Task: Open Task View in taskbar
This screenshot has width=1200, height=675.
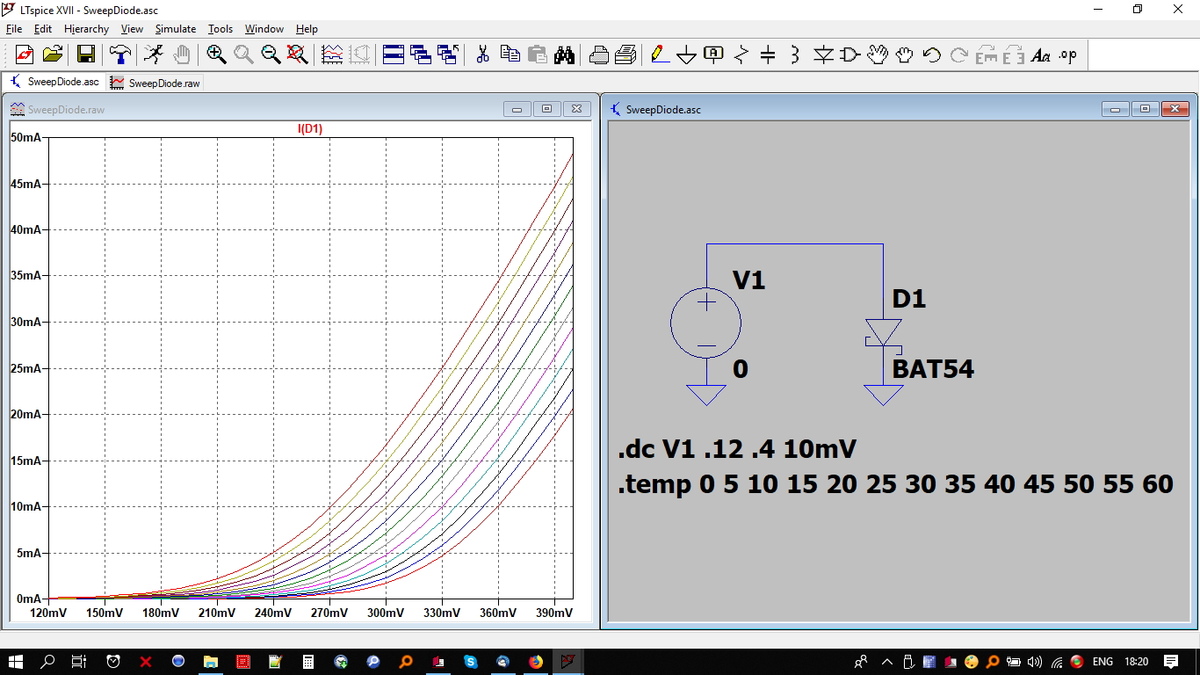Action: click(x=79, y=661)
